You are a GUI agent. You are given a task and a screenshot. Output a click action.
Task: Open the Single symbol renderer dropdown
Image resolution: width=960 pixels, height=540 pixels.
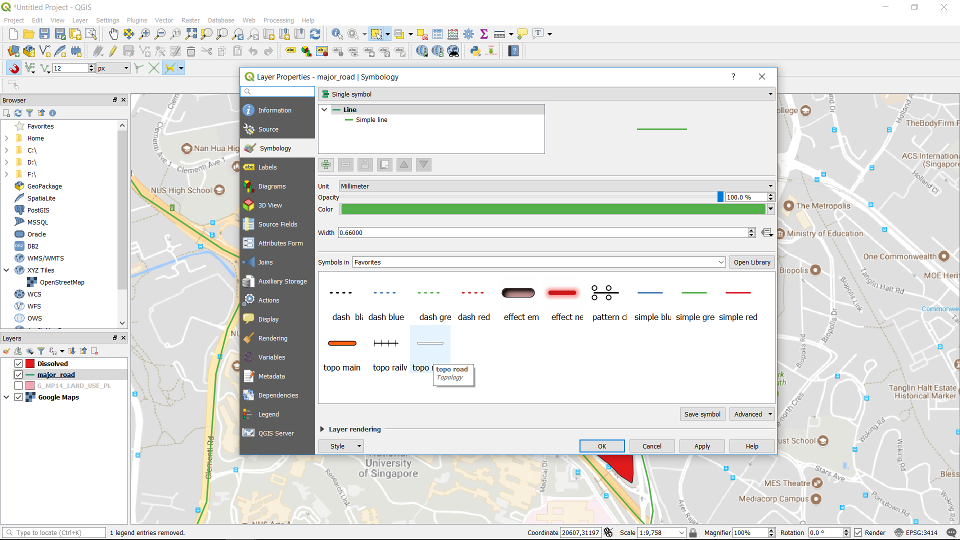[545, 94]
